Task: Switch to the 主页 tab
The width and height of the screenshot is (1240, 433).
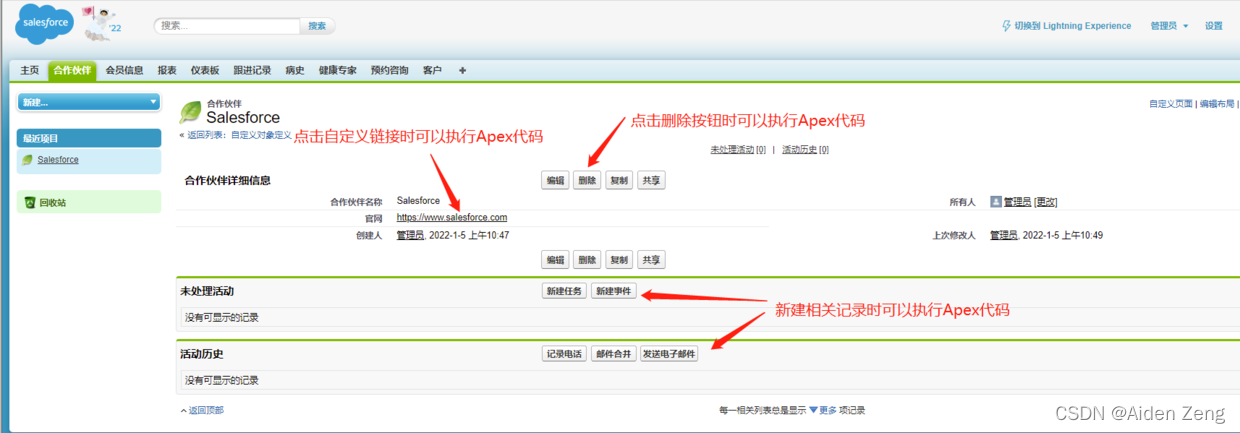Action: (30, 70)
